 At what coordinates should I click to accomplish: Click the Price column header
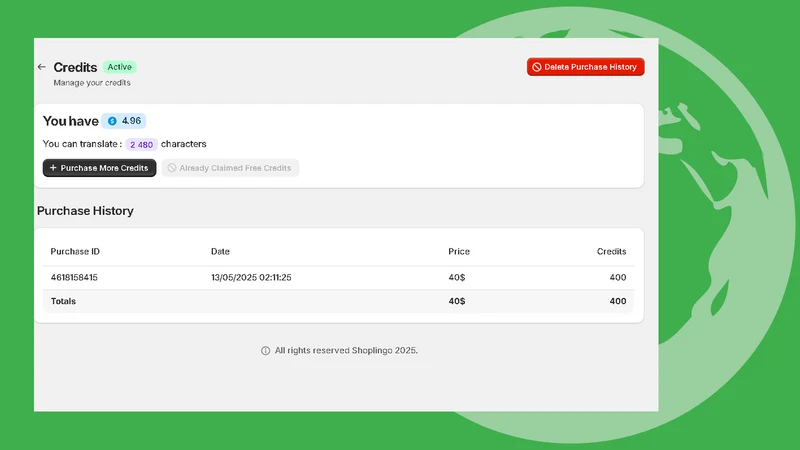pos(459,252)
